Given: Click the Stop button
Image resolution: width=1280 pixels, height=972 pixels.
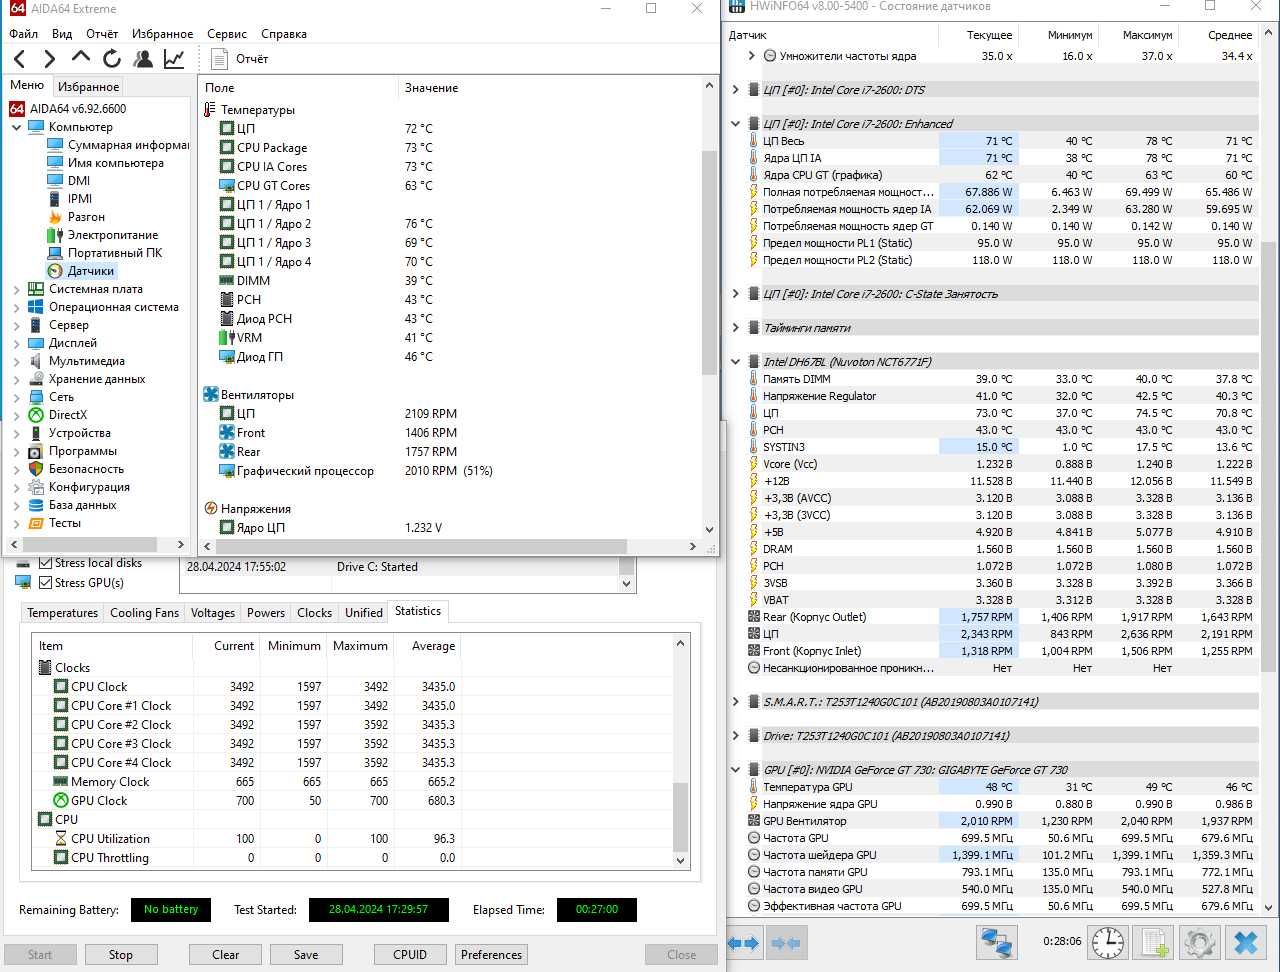Looking at the screenshot, I should (x=121, y=955).
